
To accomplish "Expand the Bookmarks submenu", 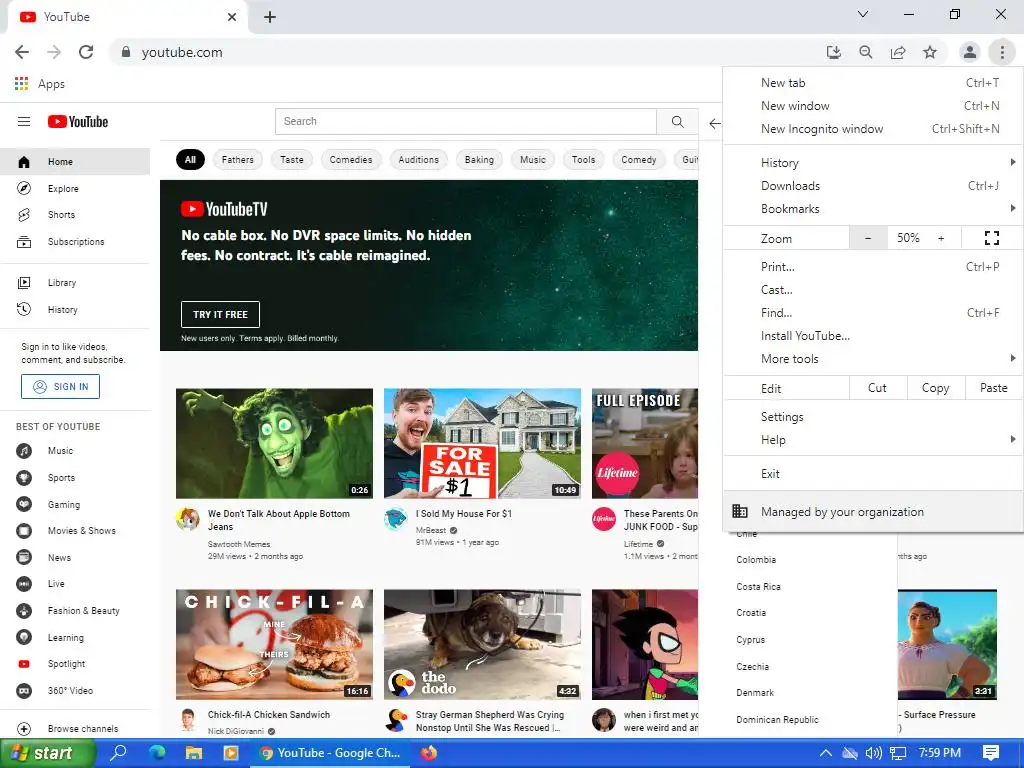I will click(873, 209).
